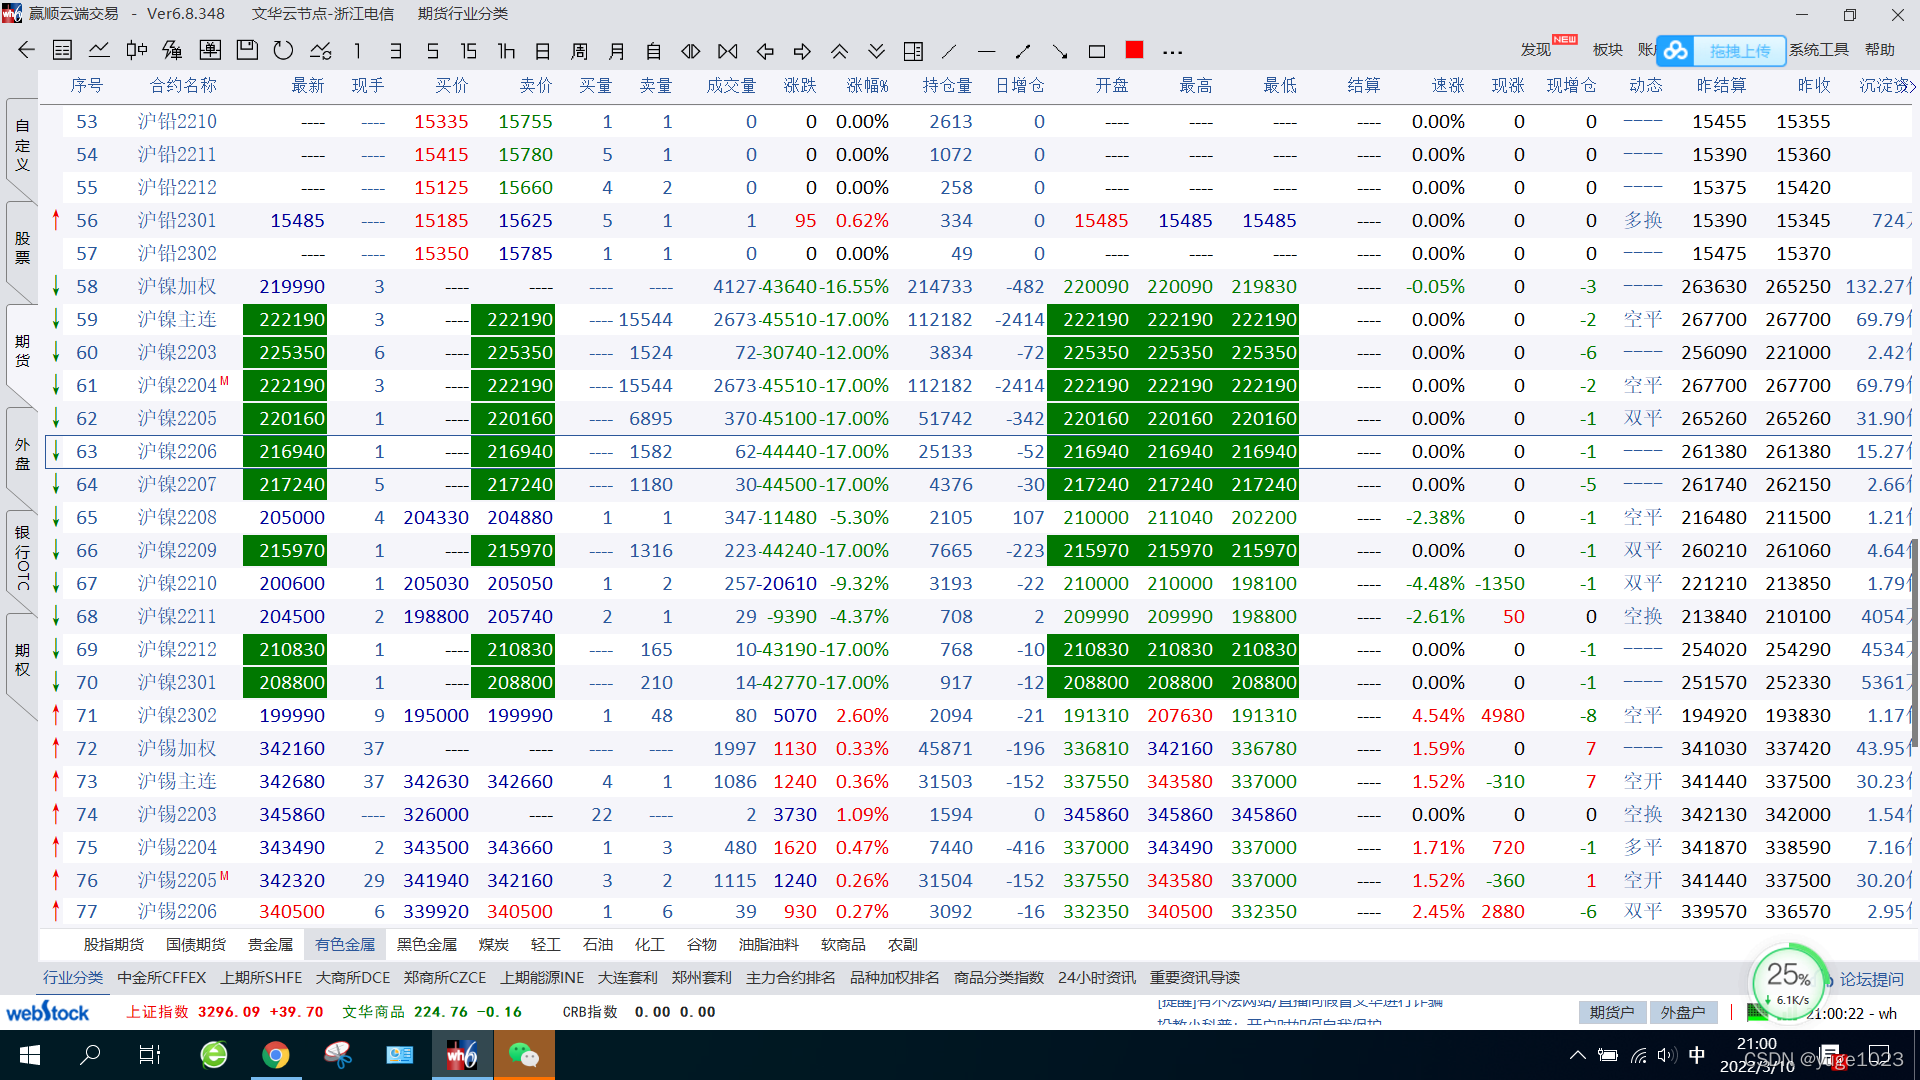1920x1080 pixels.
Task: Click the double chevron down icon
Action: [x=876, y=50]
